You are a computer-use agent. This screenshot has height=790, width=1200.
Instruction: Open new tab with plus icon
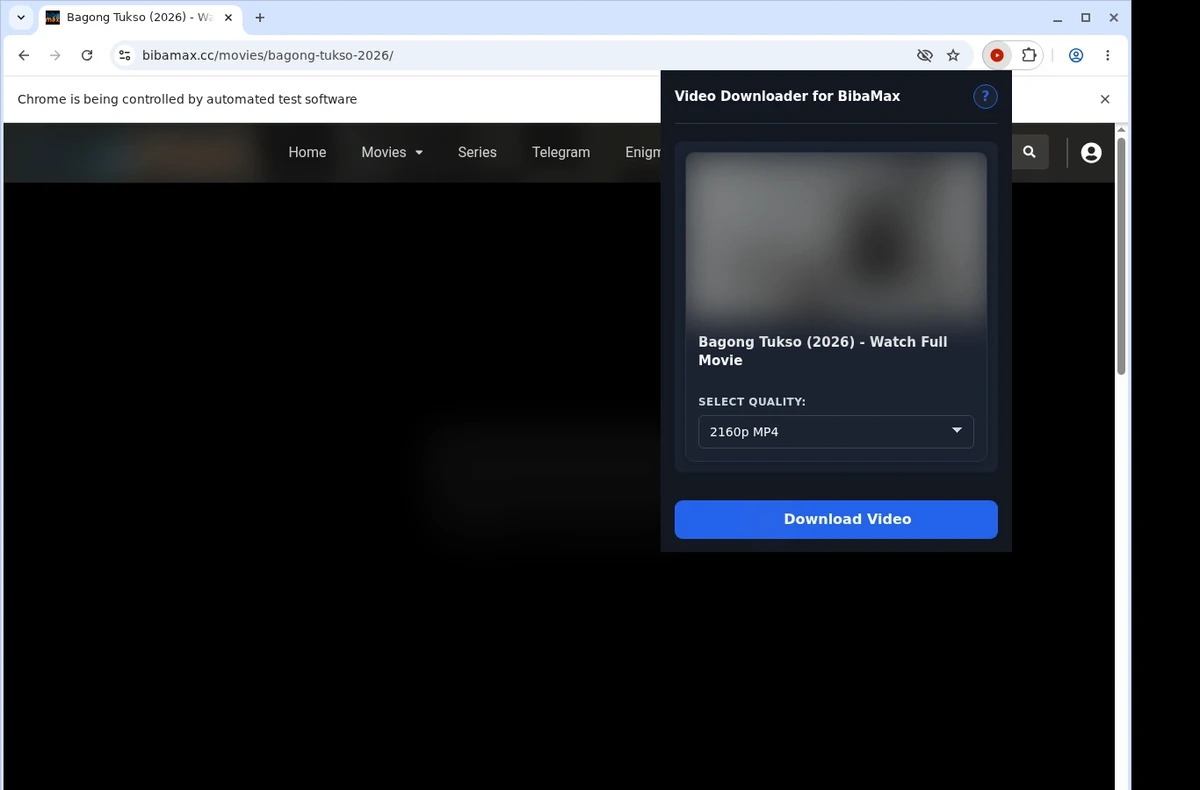click(x=260, y=18)
